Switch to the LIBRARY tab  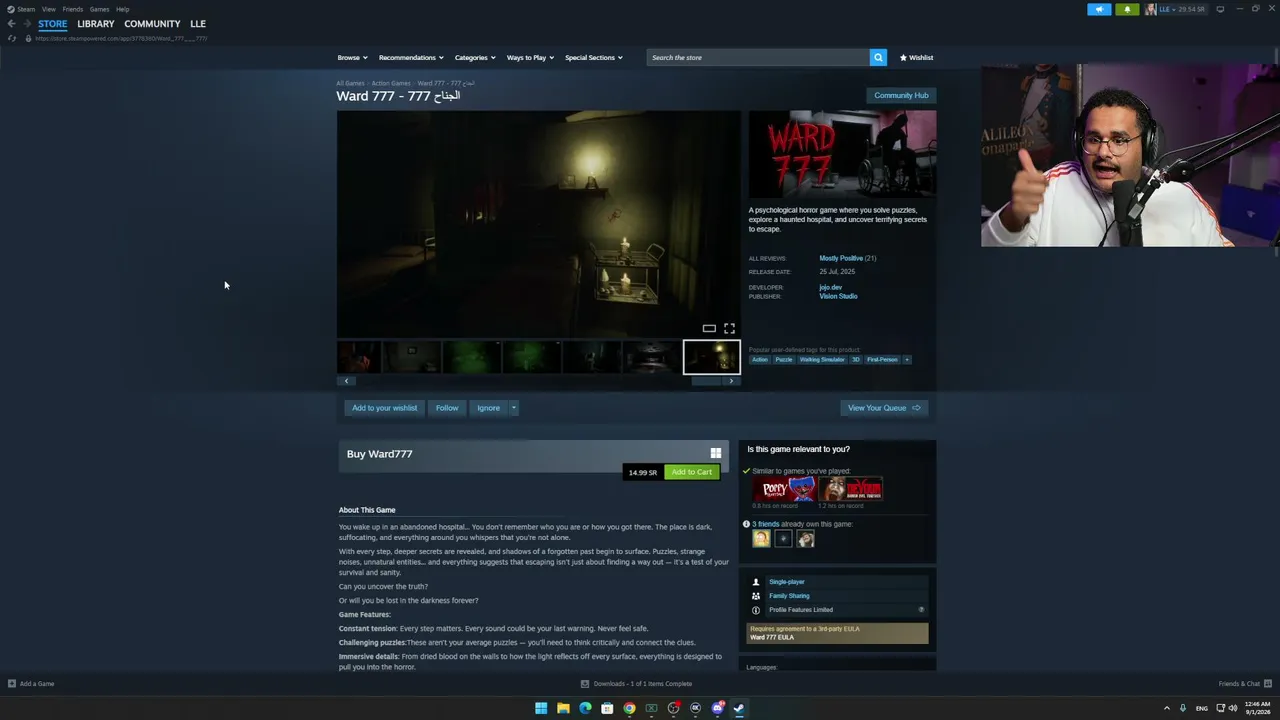(96, 24)
